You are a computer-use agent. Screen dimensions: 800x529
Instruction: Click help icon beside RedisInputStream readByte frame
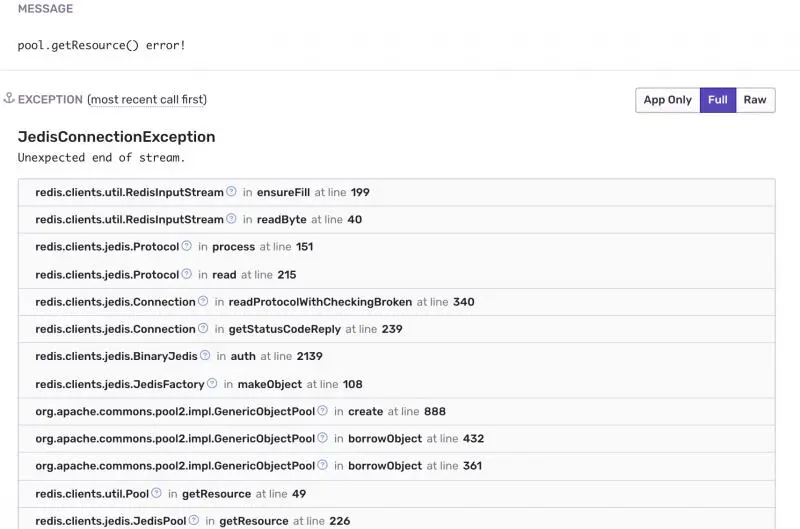[231, 218]
